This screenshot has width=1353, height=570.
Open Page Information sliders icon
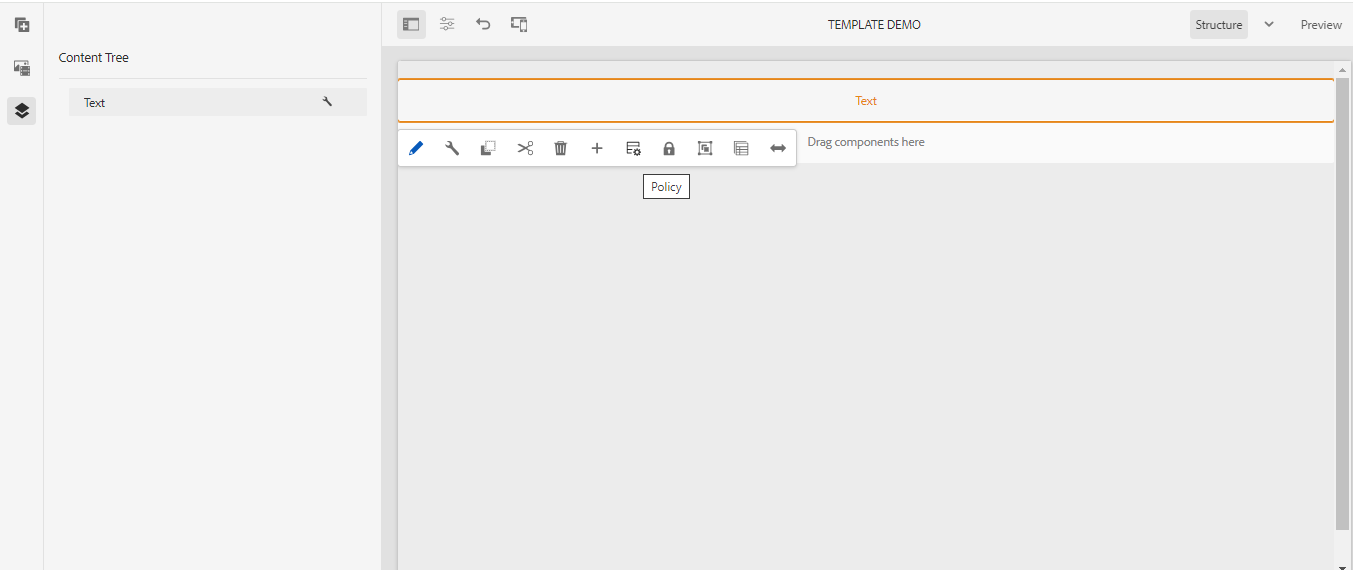[447, 24]
